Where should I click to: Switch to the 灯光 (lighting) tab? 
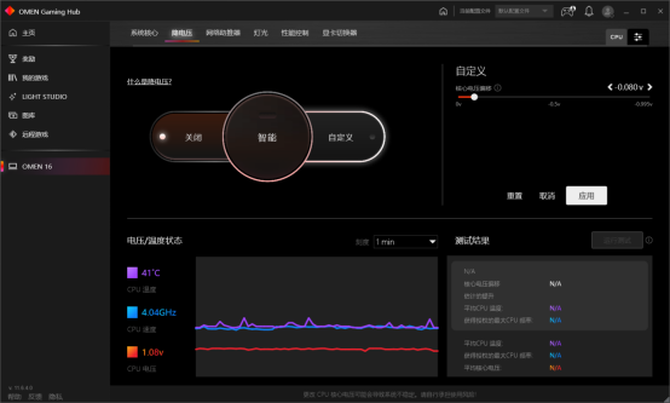(260, 33)
